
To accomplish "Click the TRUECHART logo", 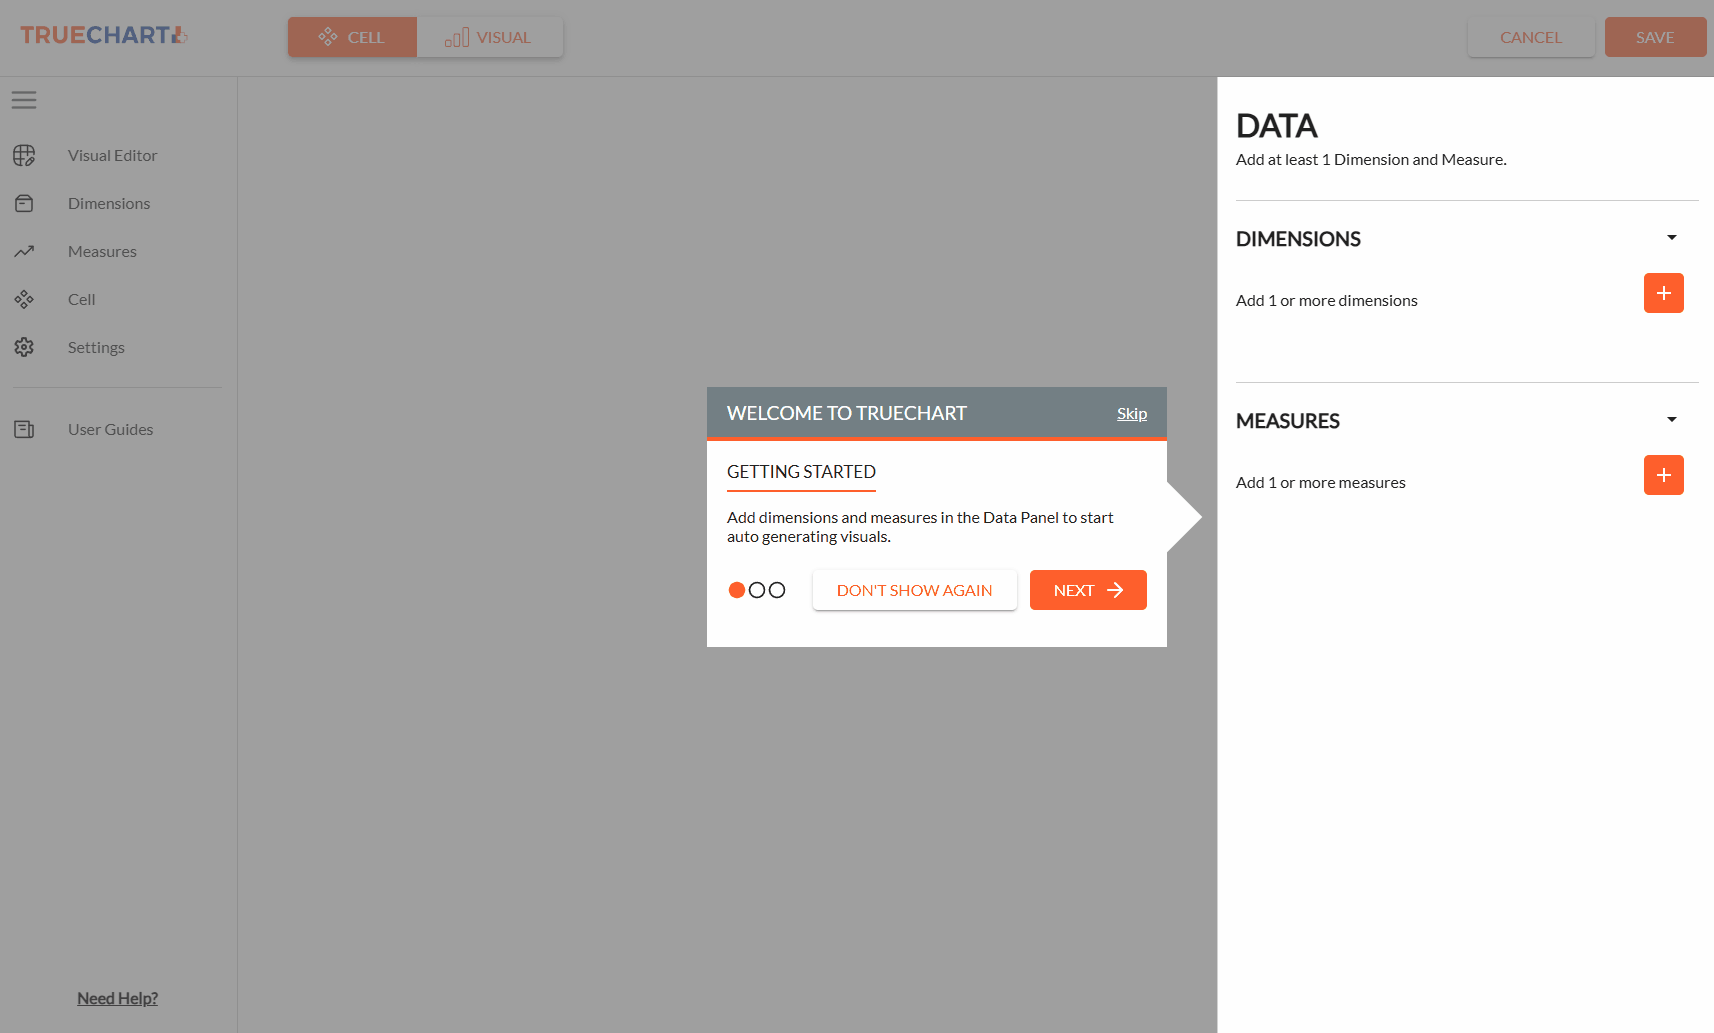I will coord(104,36).
